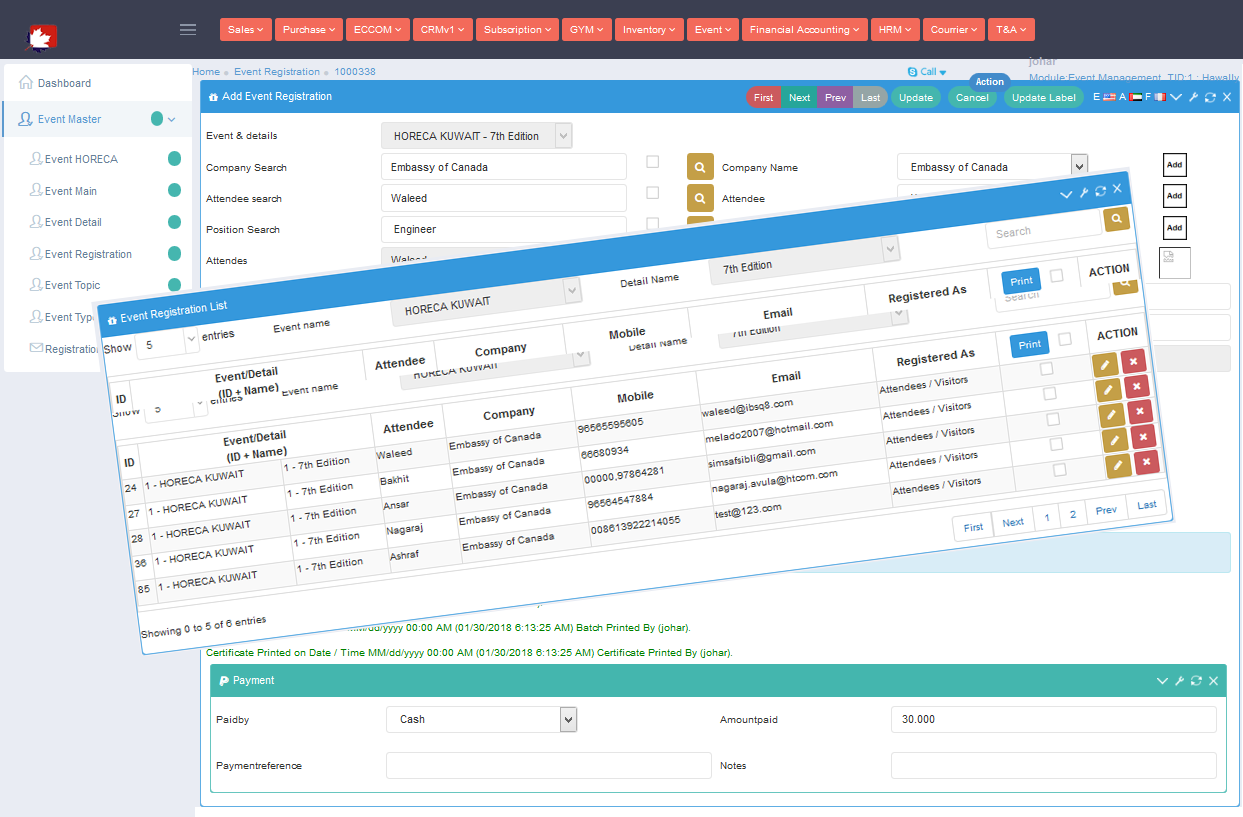Viewport: 1243px width, 817px height.
Task: Tick the checkbox beside Position Search field
Action: pyautogui.click(x=652, y=224)
